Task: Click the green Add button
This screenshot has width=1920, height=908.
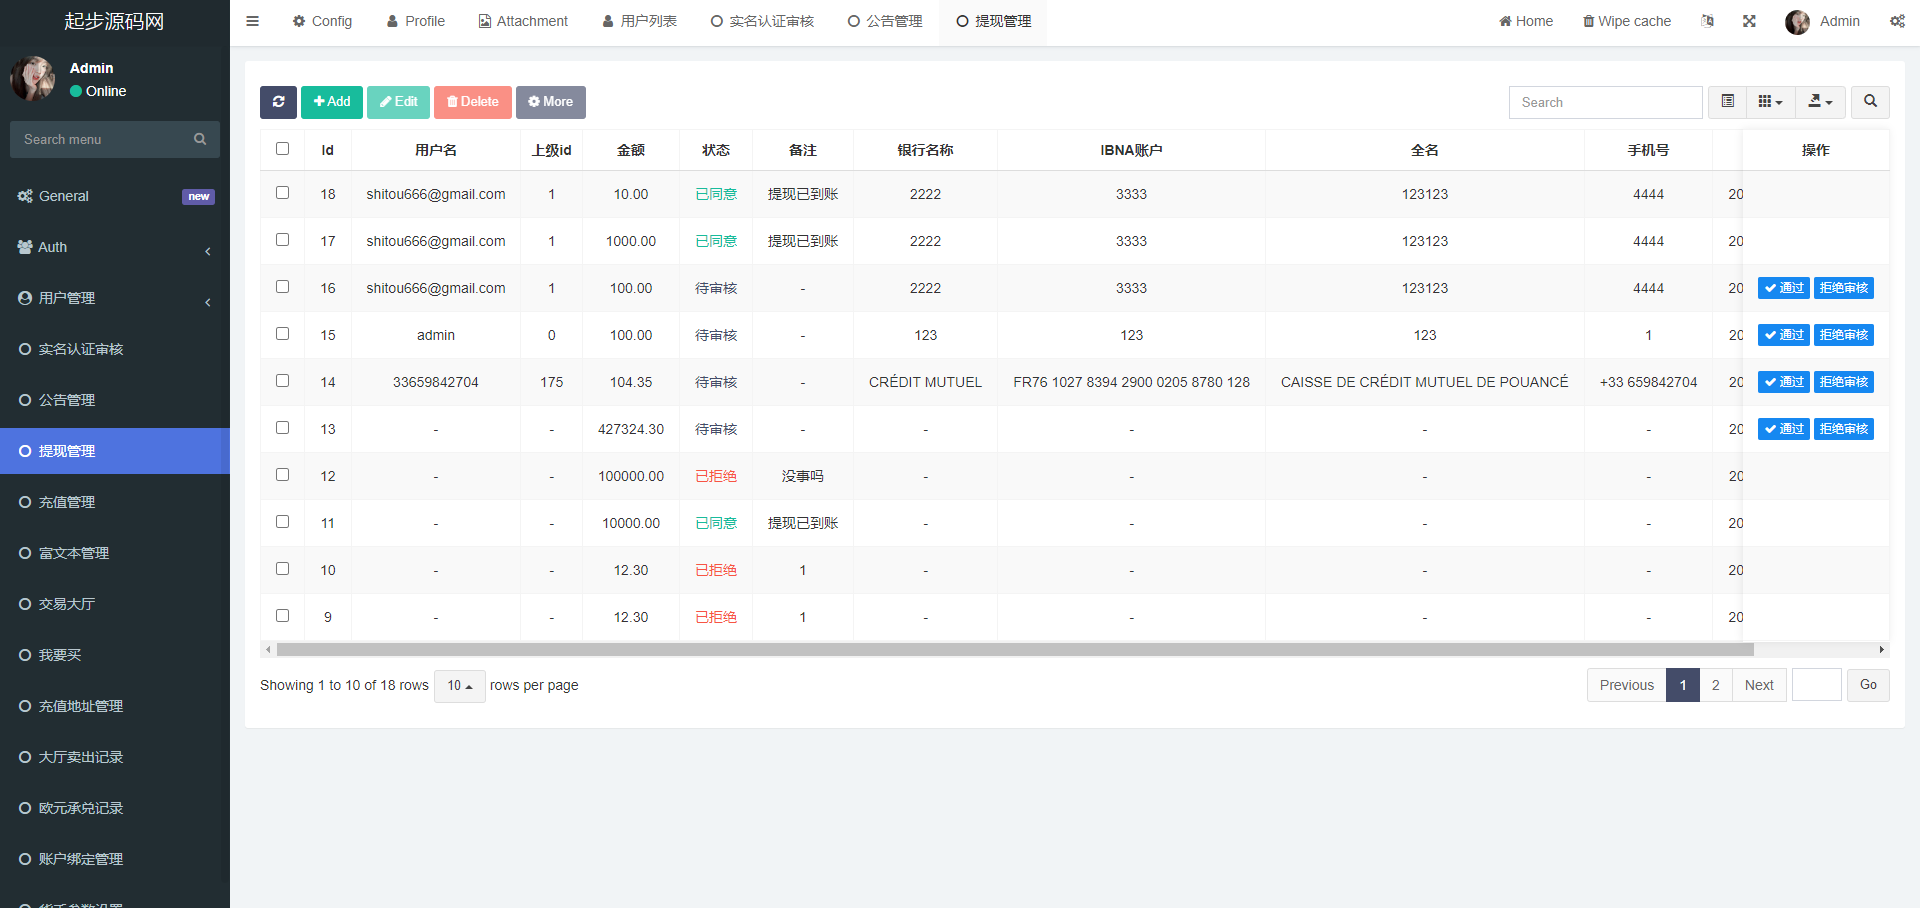Action: (x=332, y=102)
